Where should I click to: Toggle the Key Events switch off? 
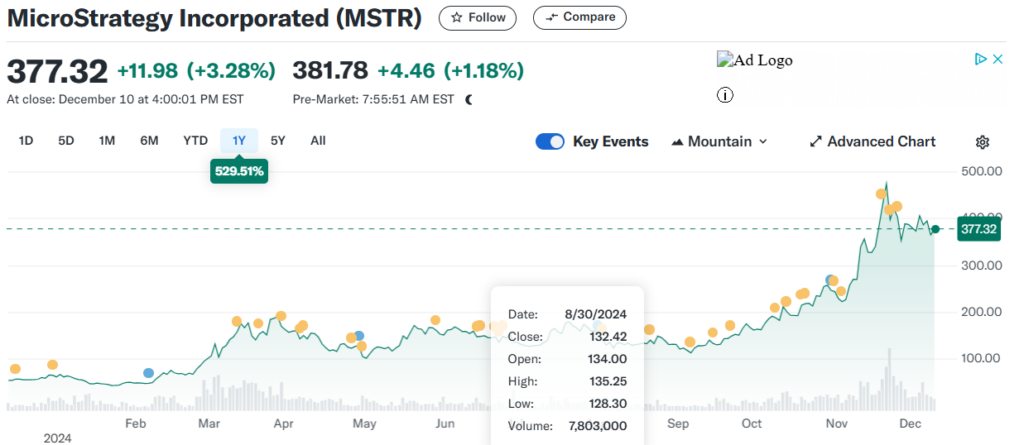[550, 142]
